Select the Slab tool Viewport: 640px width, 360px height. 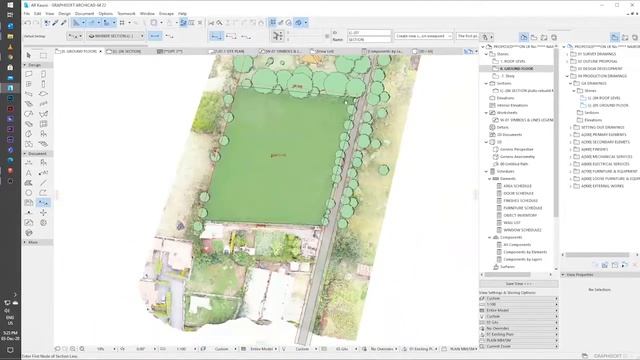[x=43, y=94]
